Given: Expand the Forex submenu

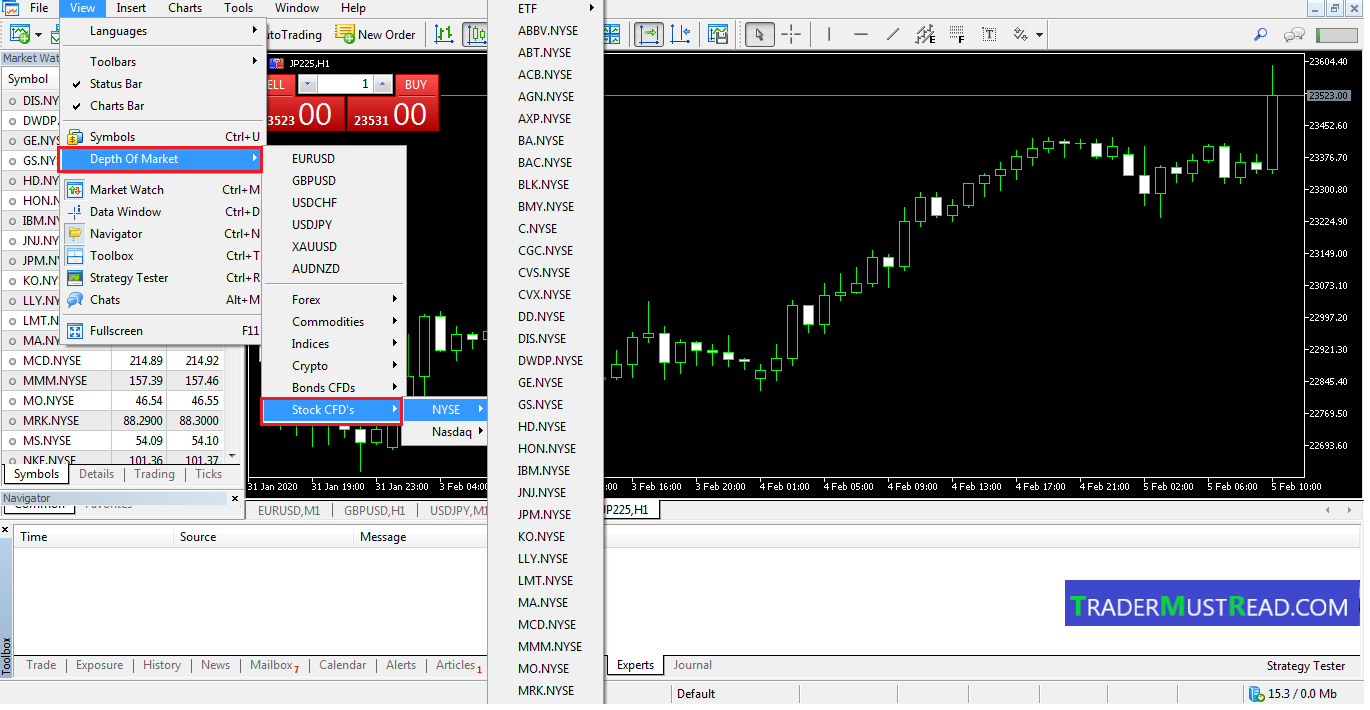Looking at the screenshot, I should coord(333,300).
